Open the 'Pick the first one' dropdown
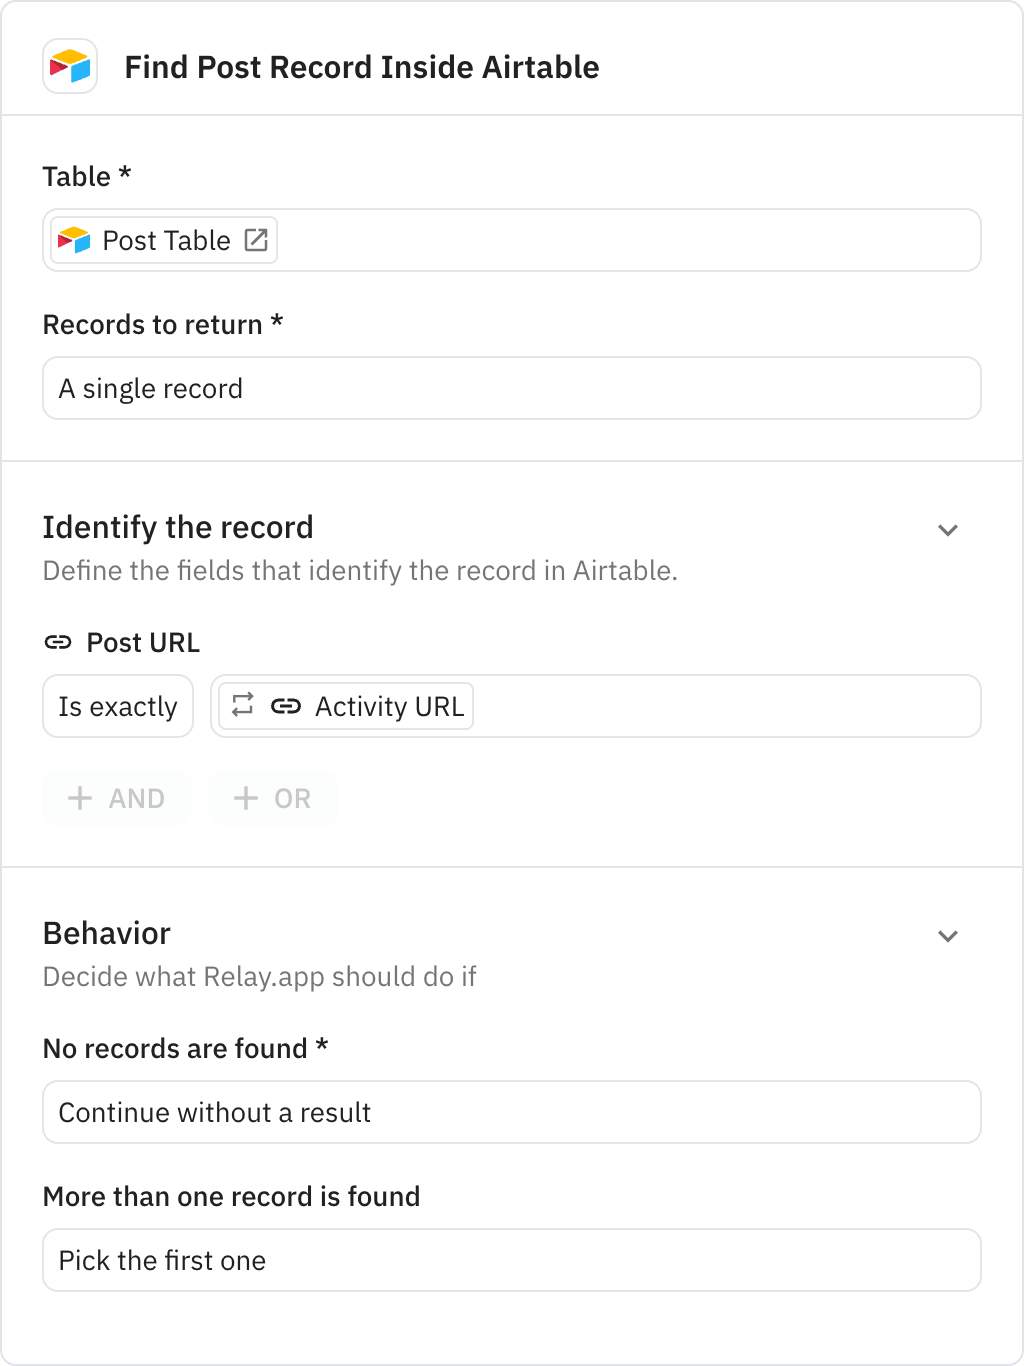The height and width of the screenshot is (1366, 1024). (x=511, y=1260)
